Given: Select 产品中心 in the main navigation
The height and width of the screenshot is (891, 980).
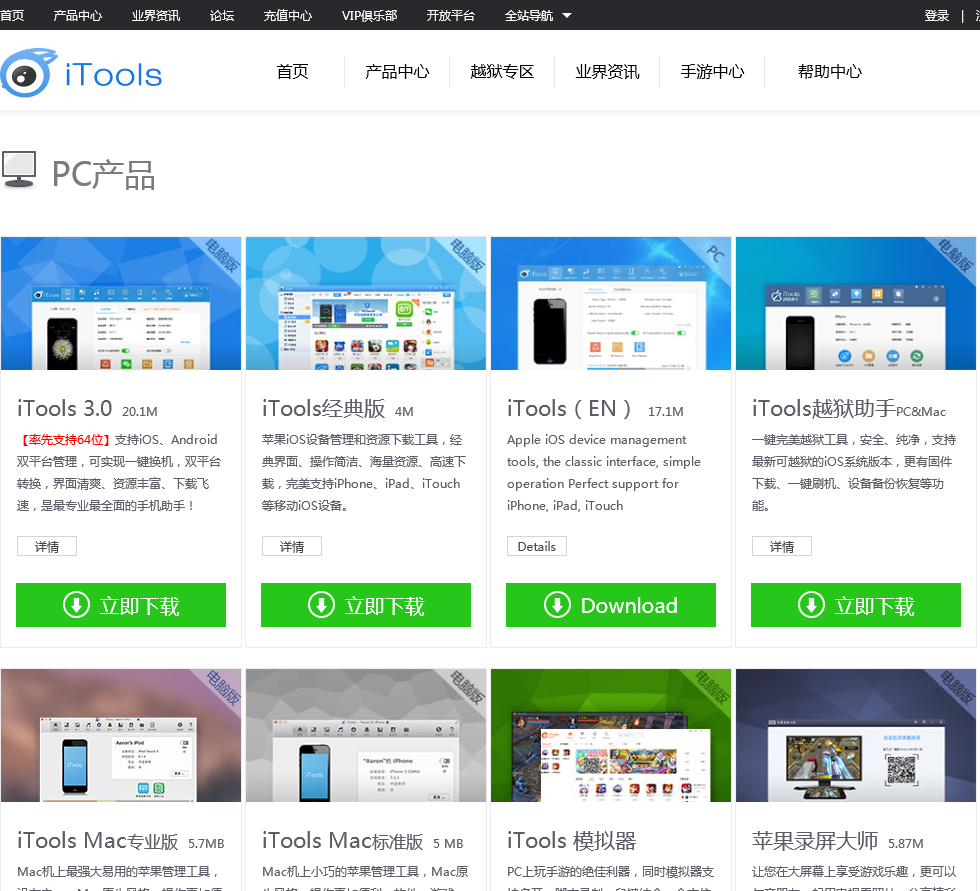Looking at the screenshot, I should [398, 72].
